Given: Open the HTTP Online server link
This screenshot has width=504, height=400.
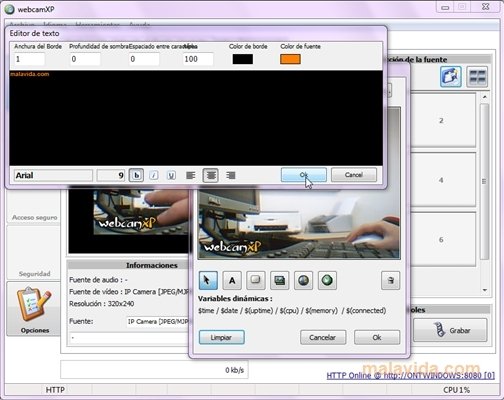Looking at the screenshot, I should click(x=410, y=376).
